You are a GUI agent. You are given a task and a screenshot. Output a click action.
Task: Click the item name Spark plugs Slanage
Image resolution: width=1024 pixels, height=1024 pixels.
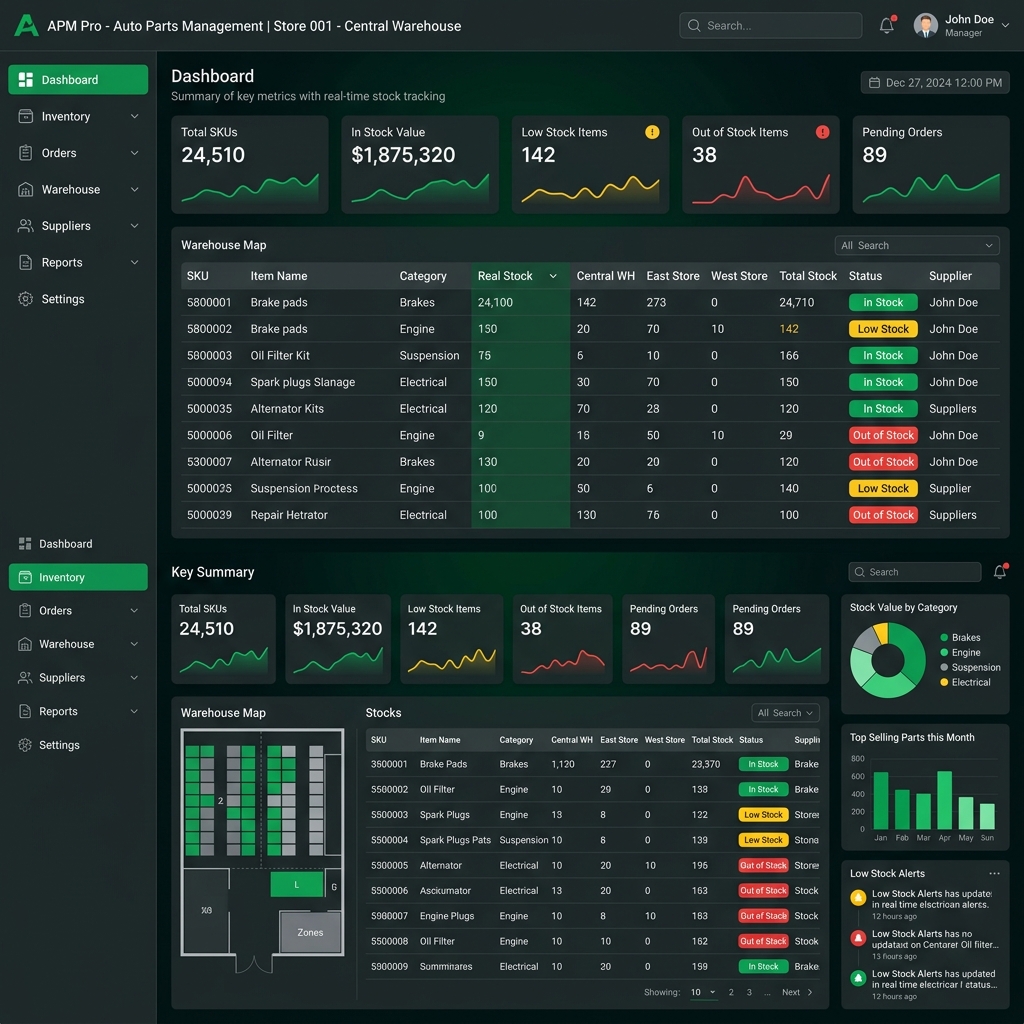302,383
